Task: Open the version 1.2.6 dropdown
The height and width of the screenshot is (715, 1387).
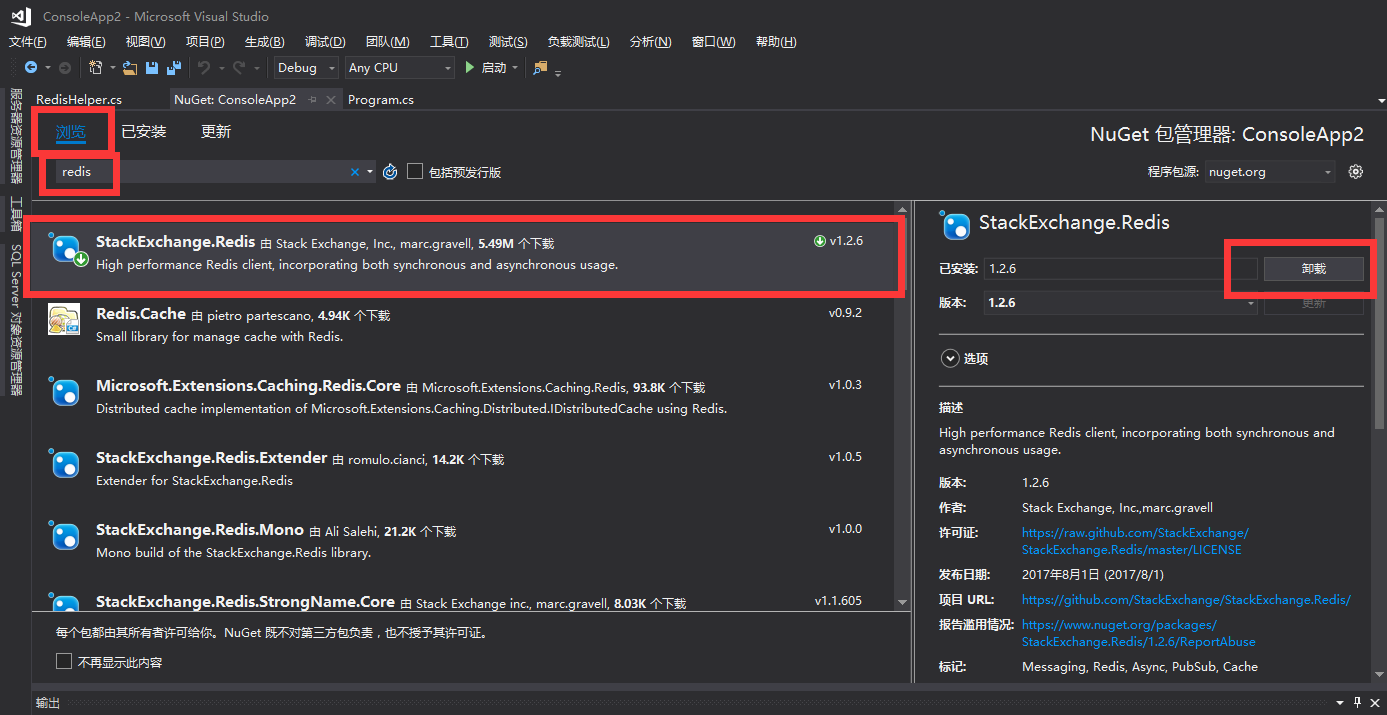Action: [x=1120, y=303]
